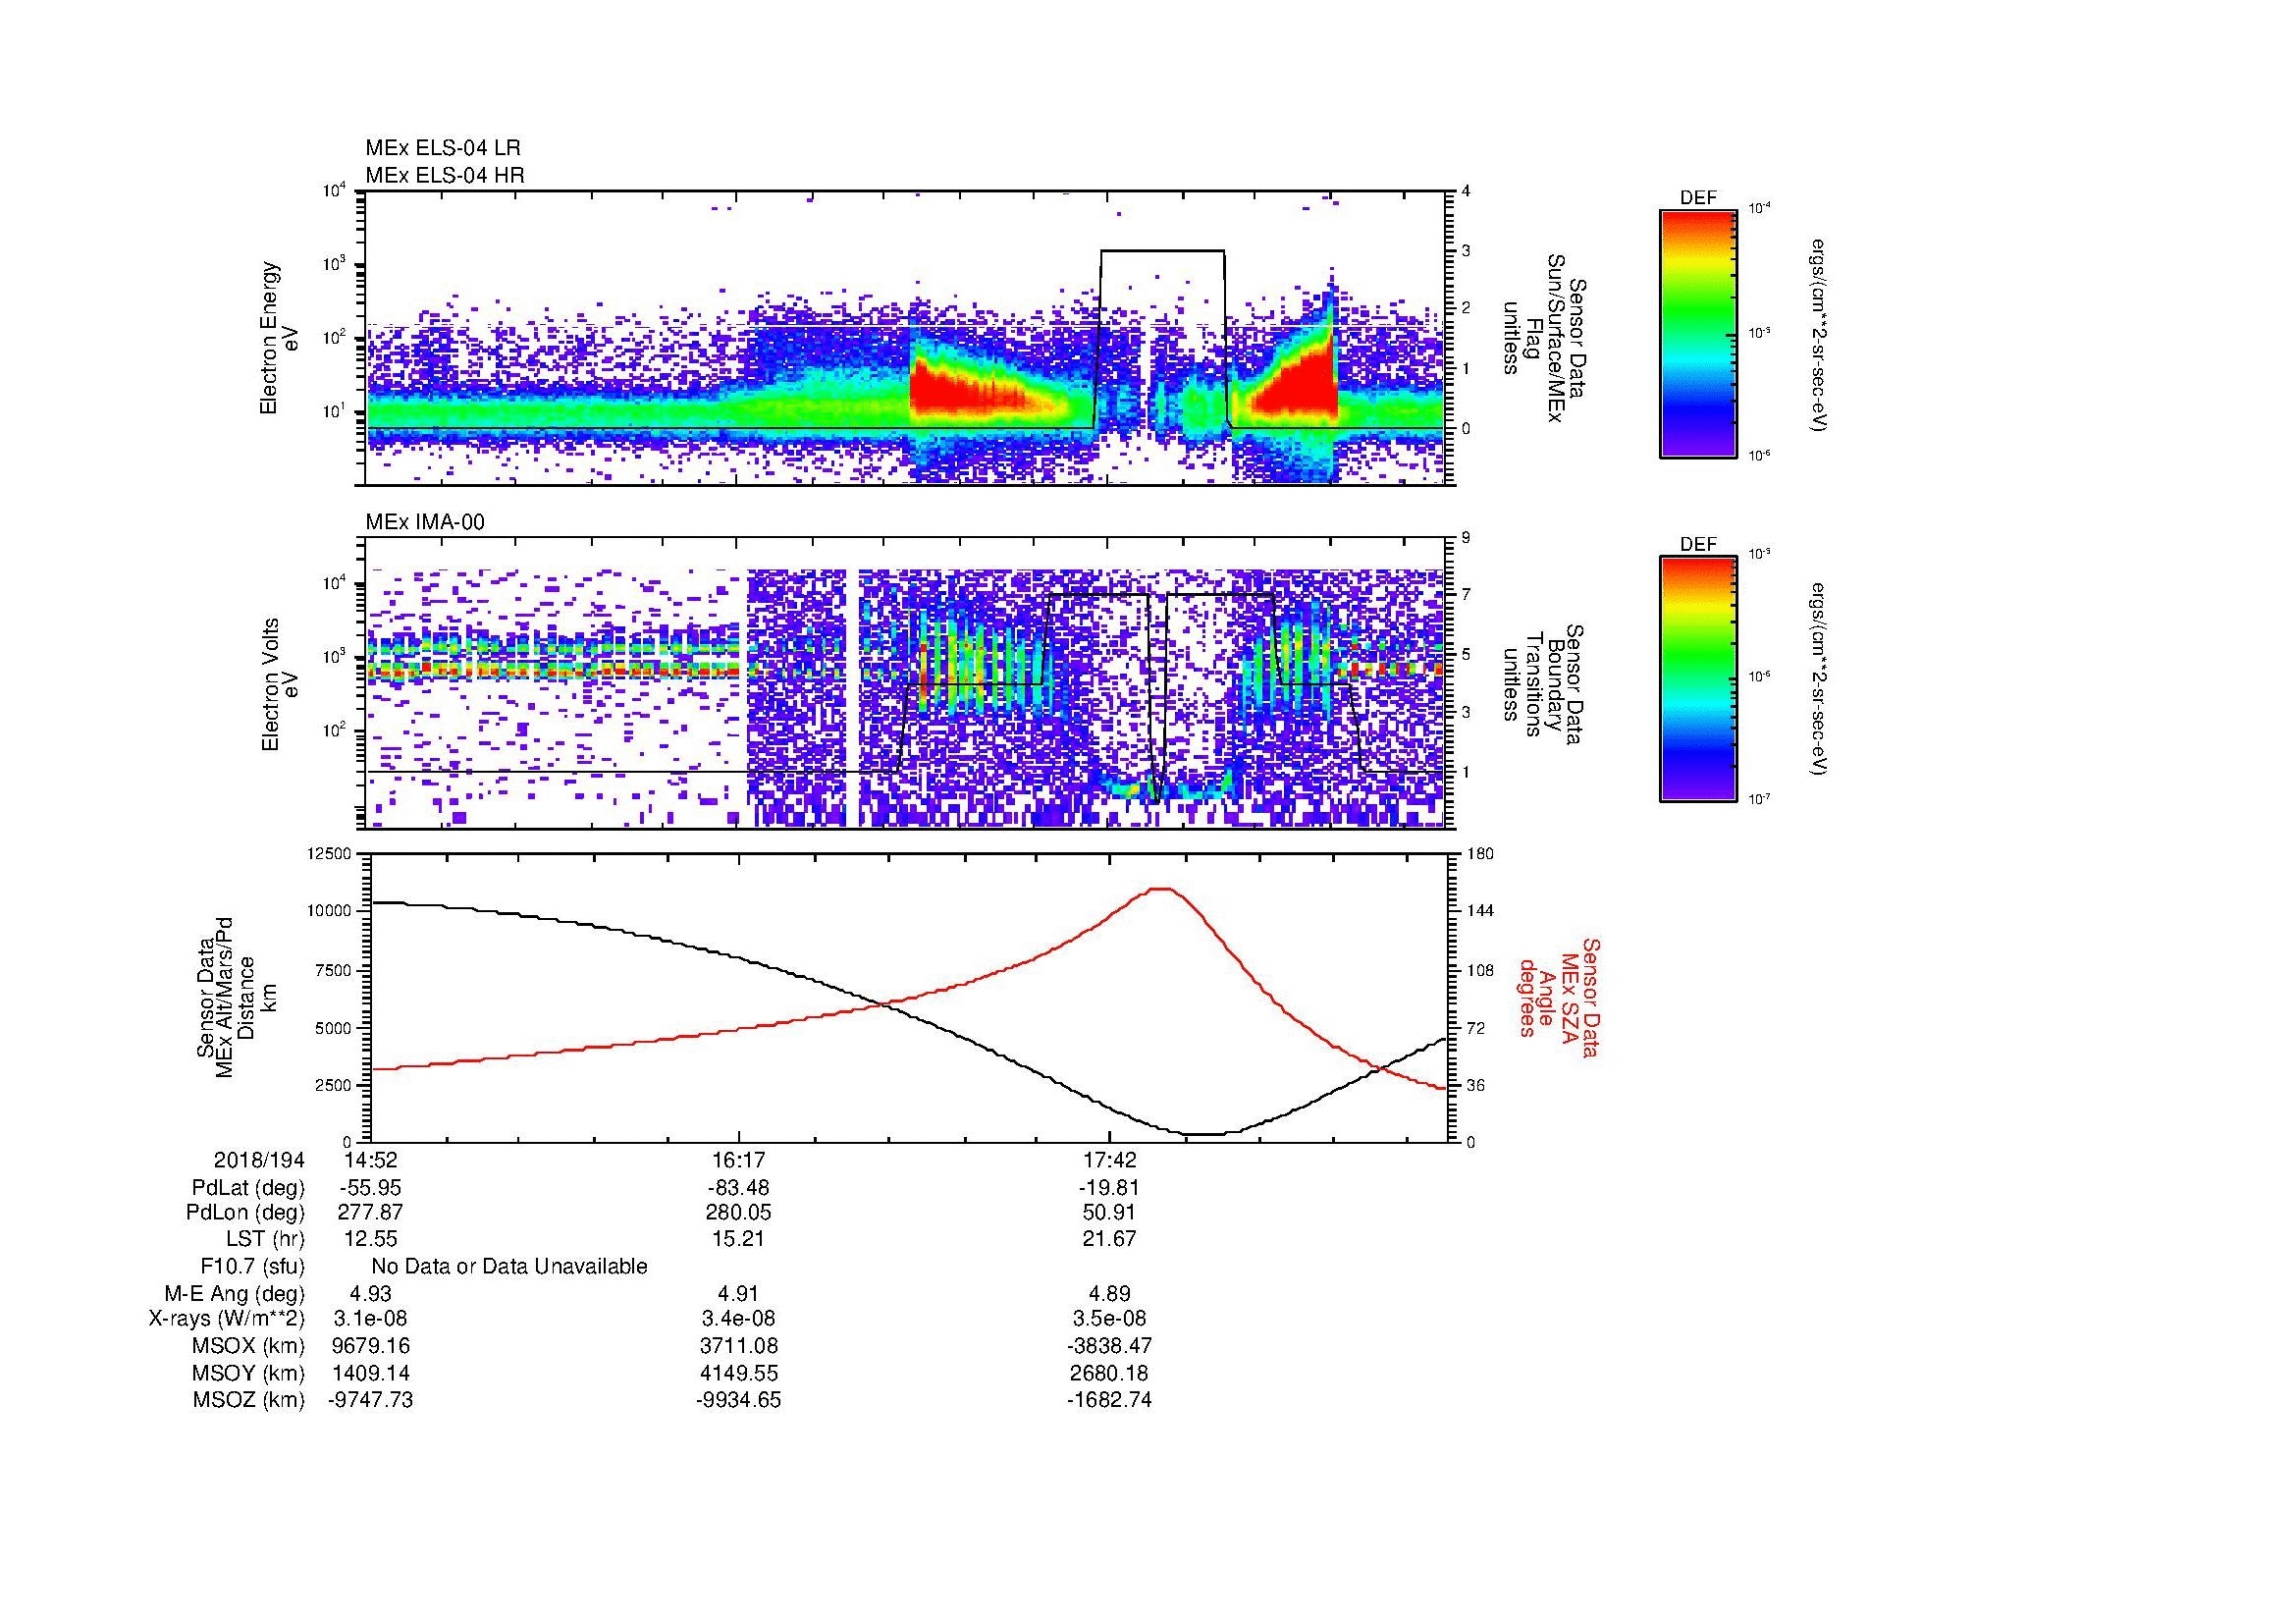
Task: Click the MSOX value '9679.16'
Action: click(x=371, y=1346)
